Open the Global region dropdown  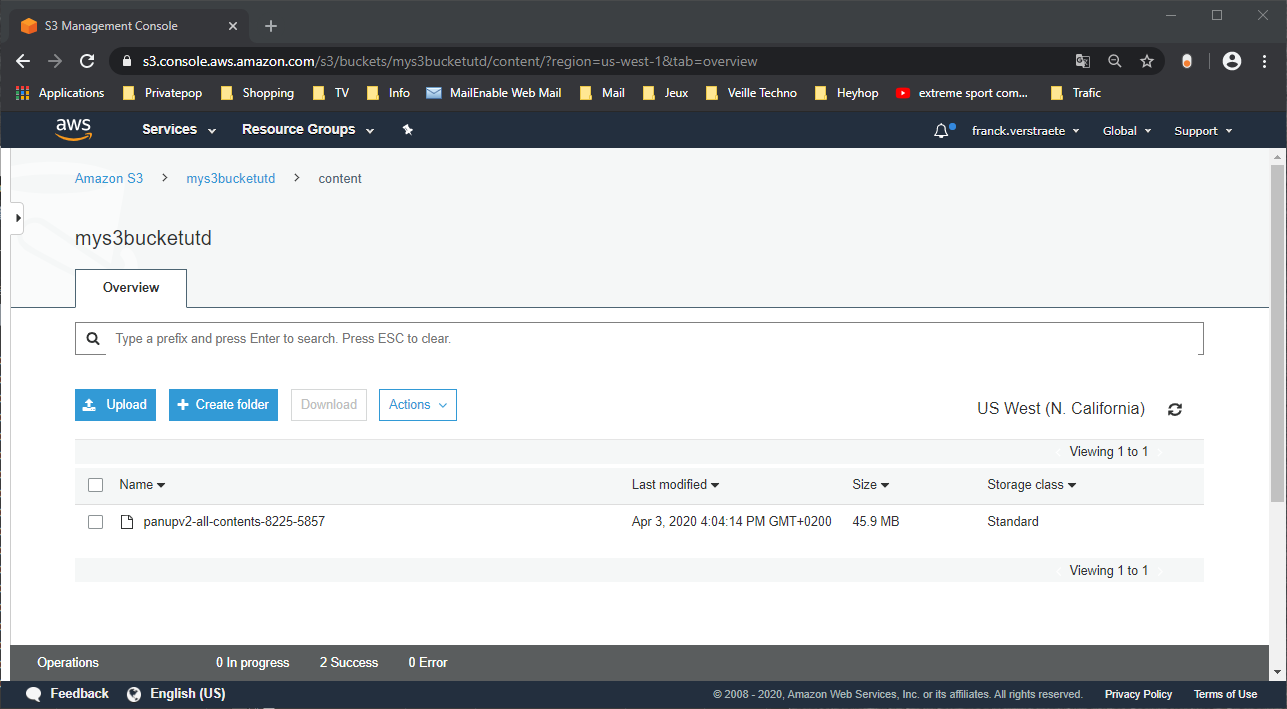click(1127, 131)
